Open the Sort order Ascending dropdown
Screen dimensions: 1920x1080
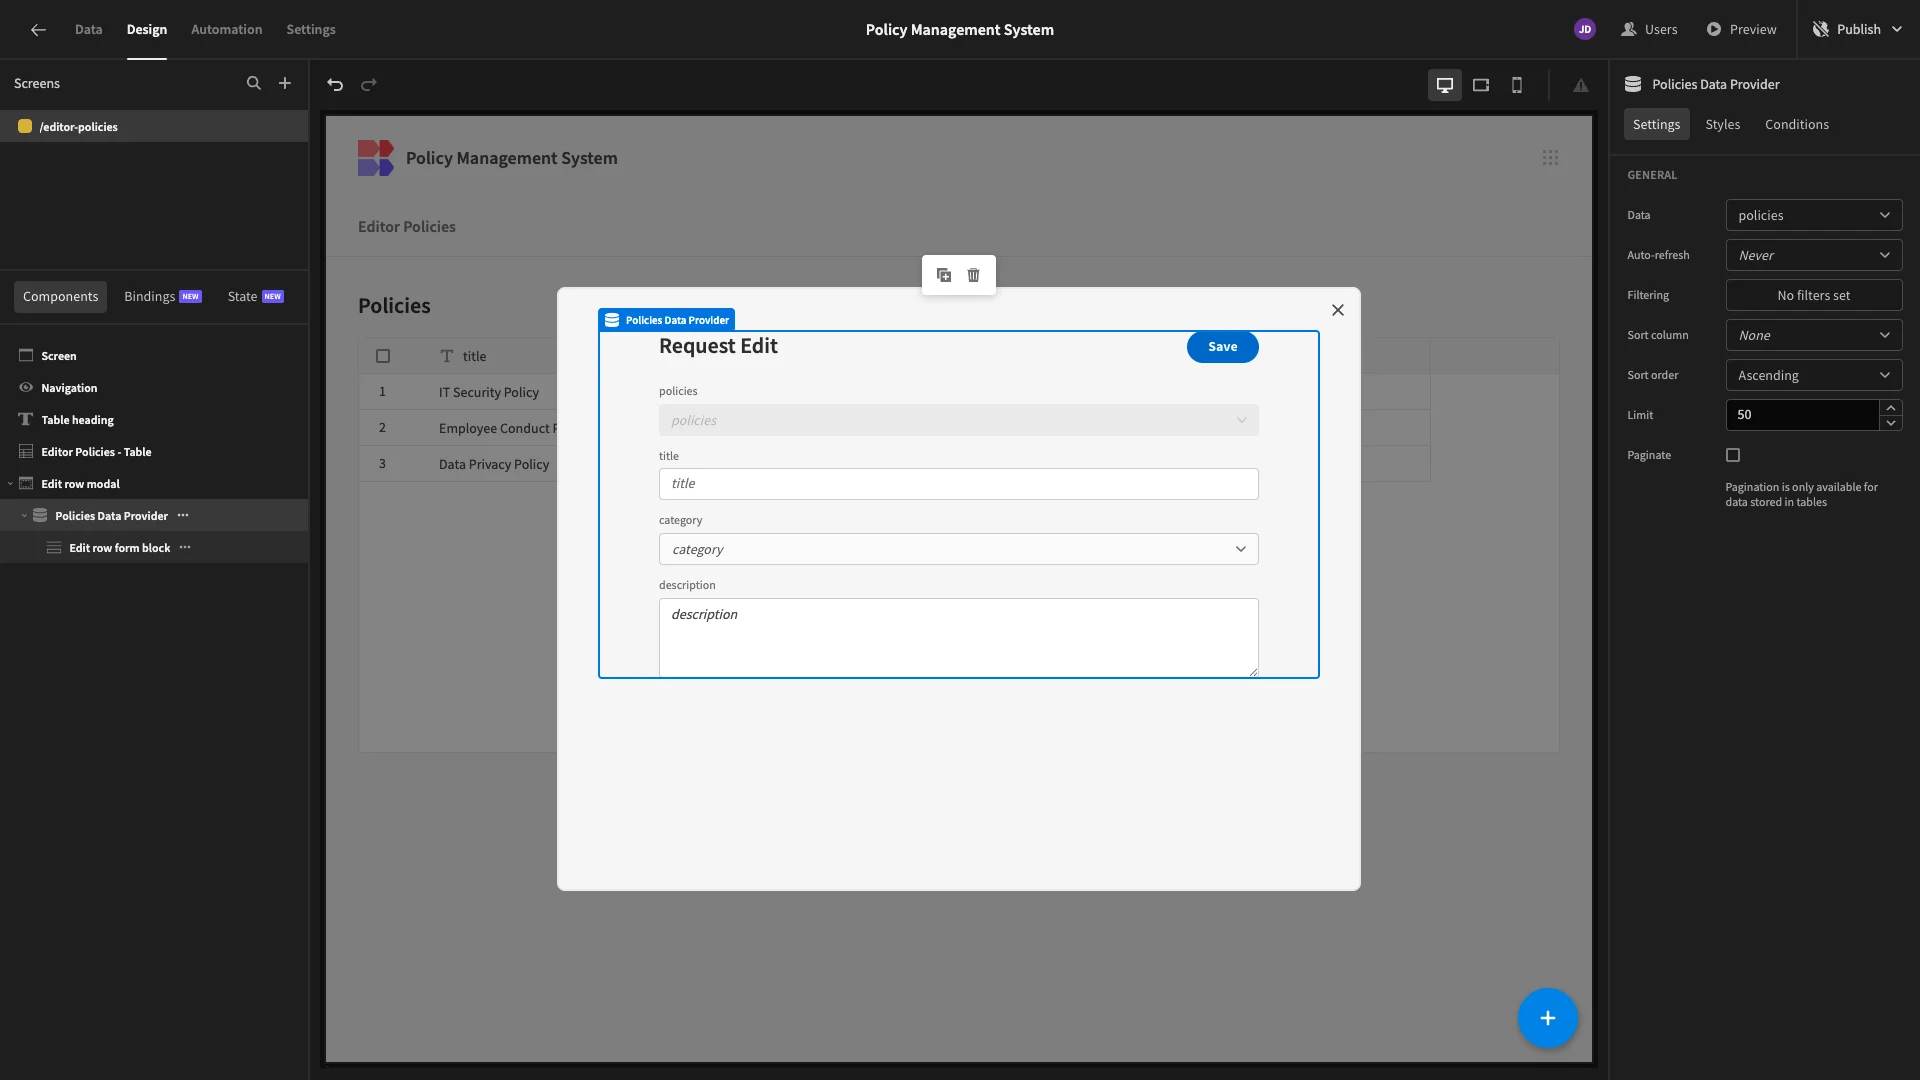pyautogui.click(x=1813, y=375)
